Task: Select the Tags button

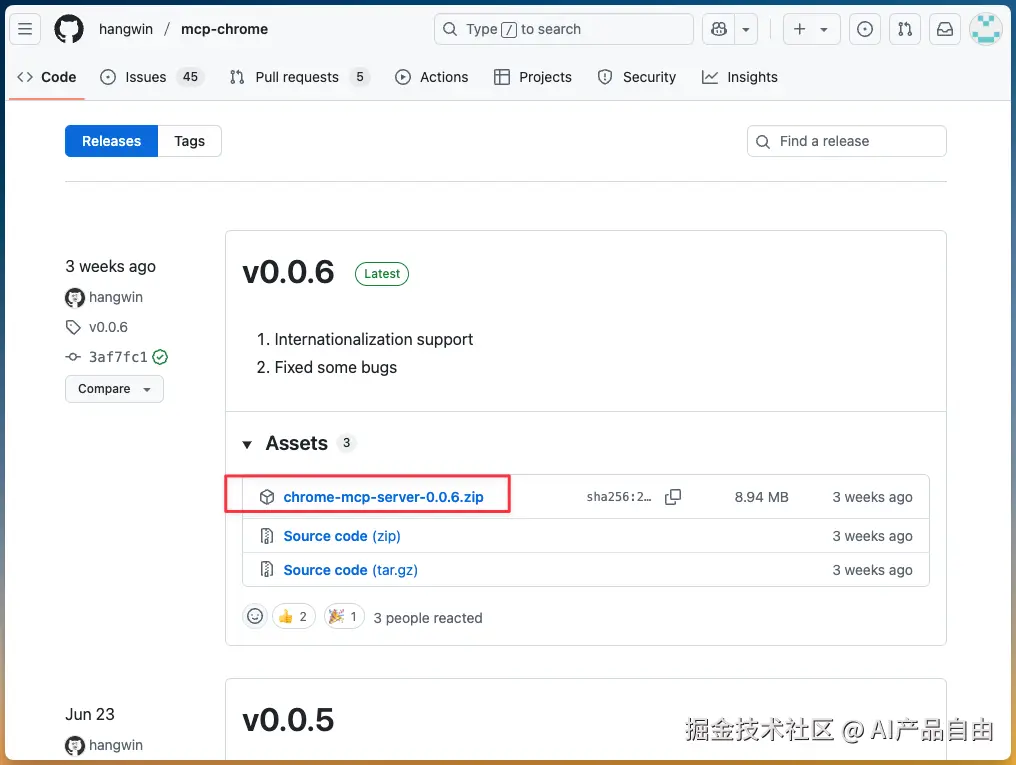Action: point(189,141)
